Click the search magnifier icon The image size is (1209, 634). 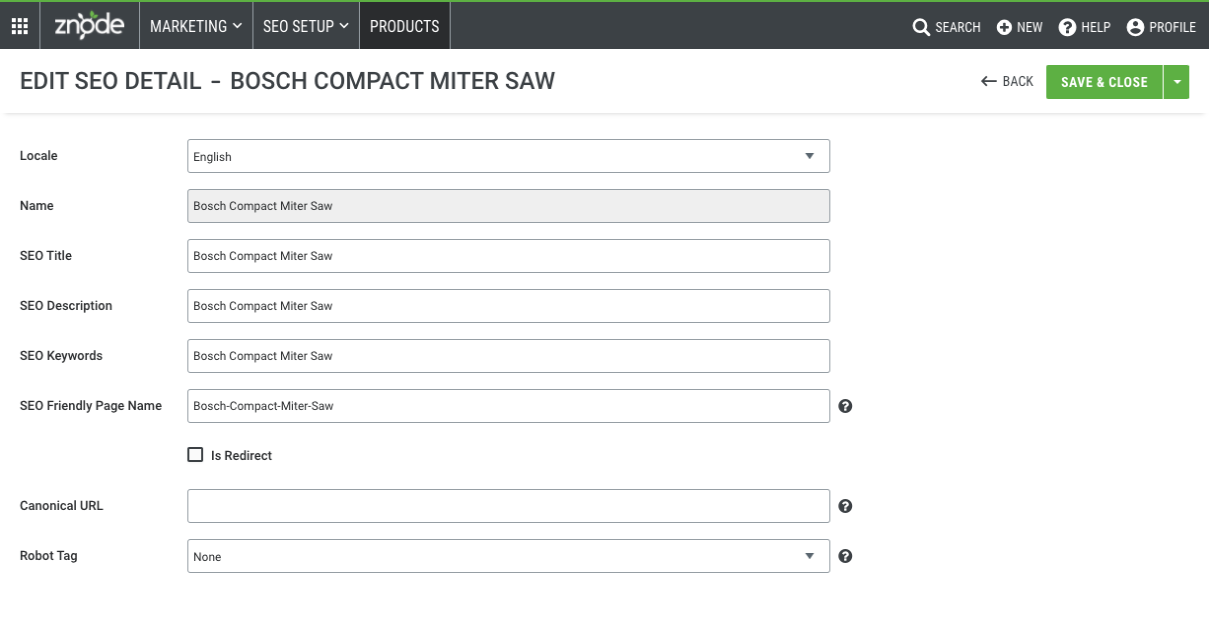tap(921, 27)
